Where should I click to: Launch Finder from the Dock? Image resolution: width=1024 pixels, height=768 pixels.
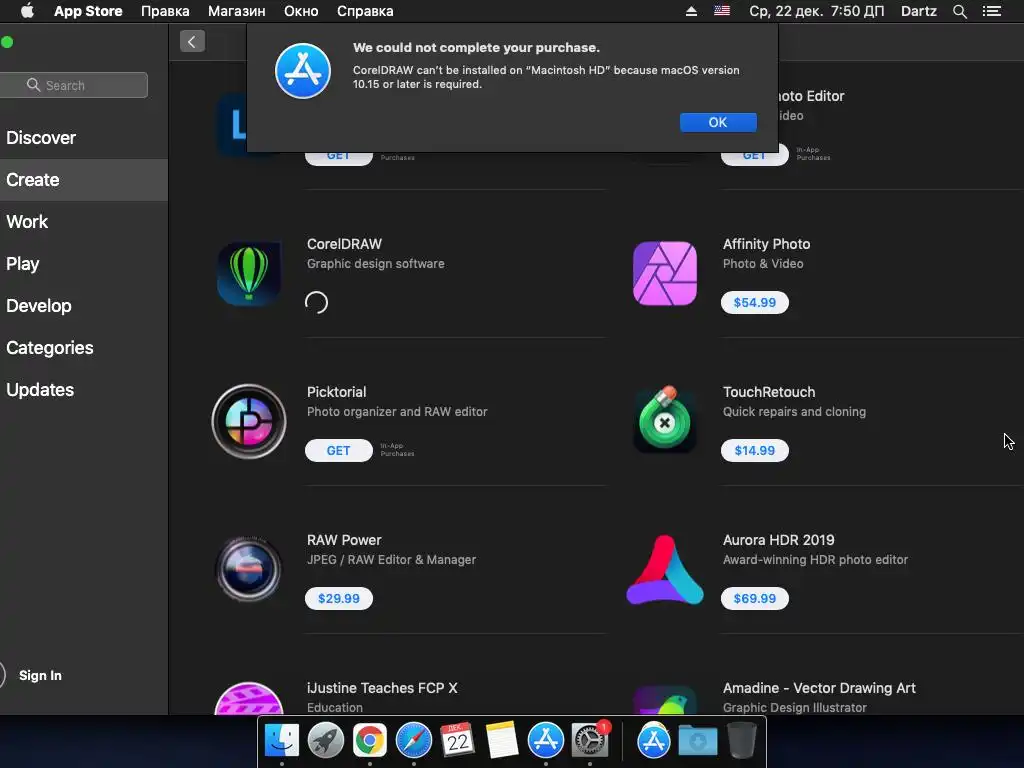coord(281,740)
